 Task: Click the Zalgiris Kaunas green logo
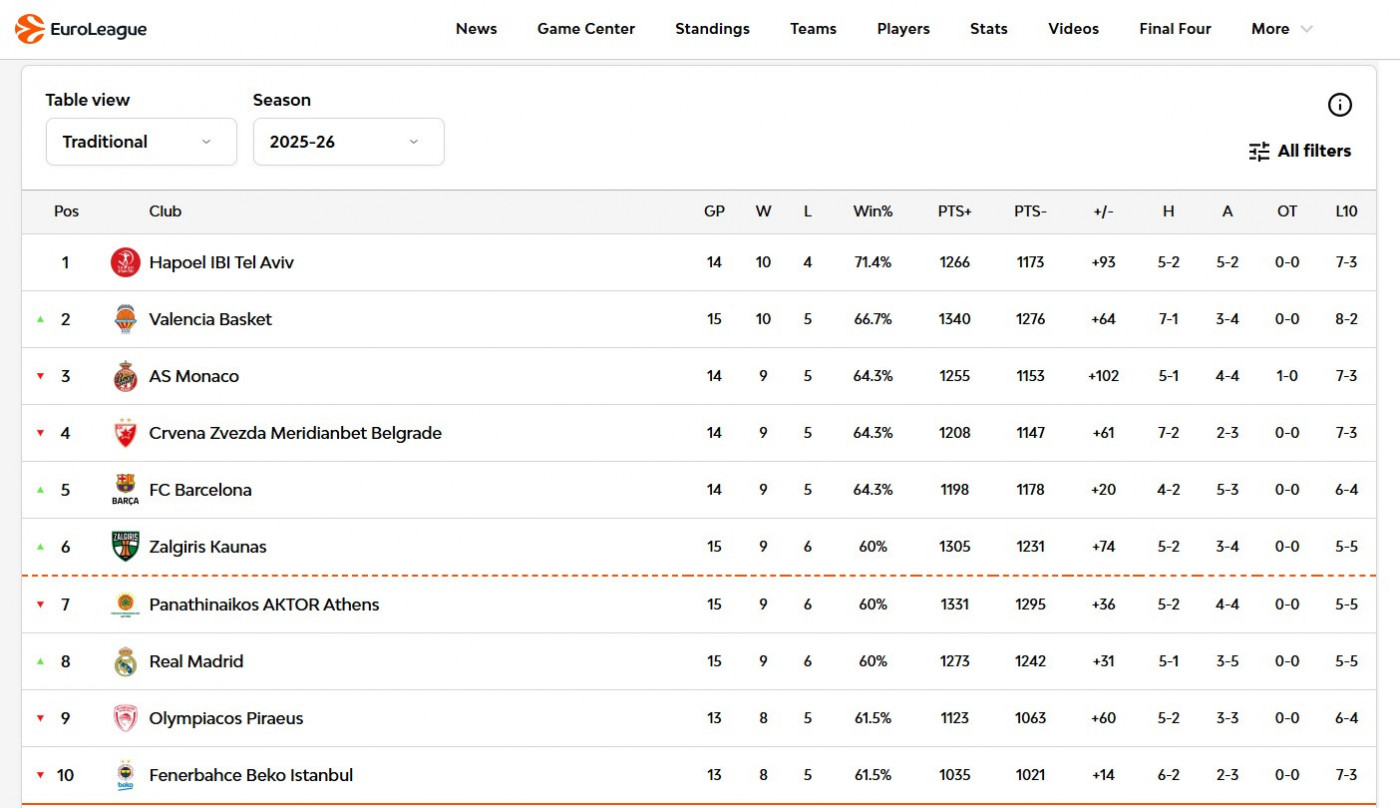tap(125, 547)
